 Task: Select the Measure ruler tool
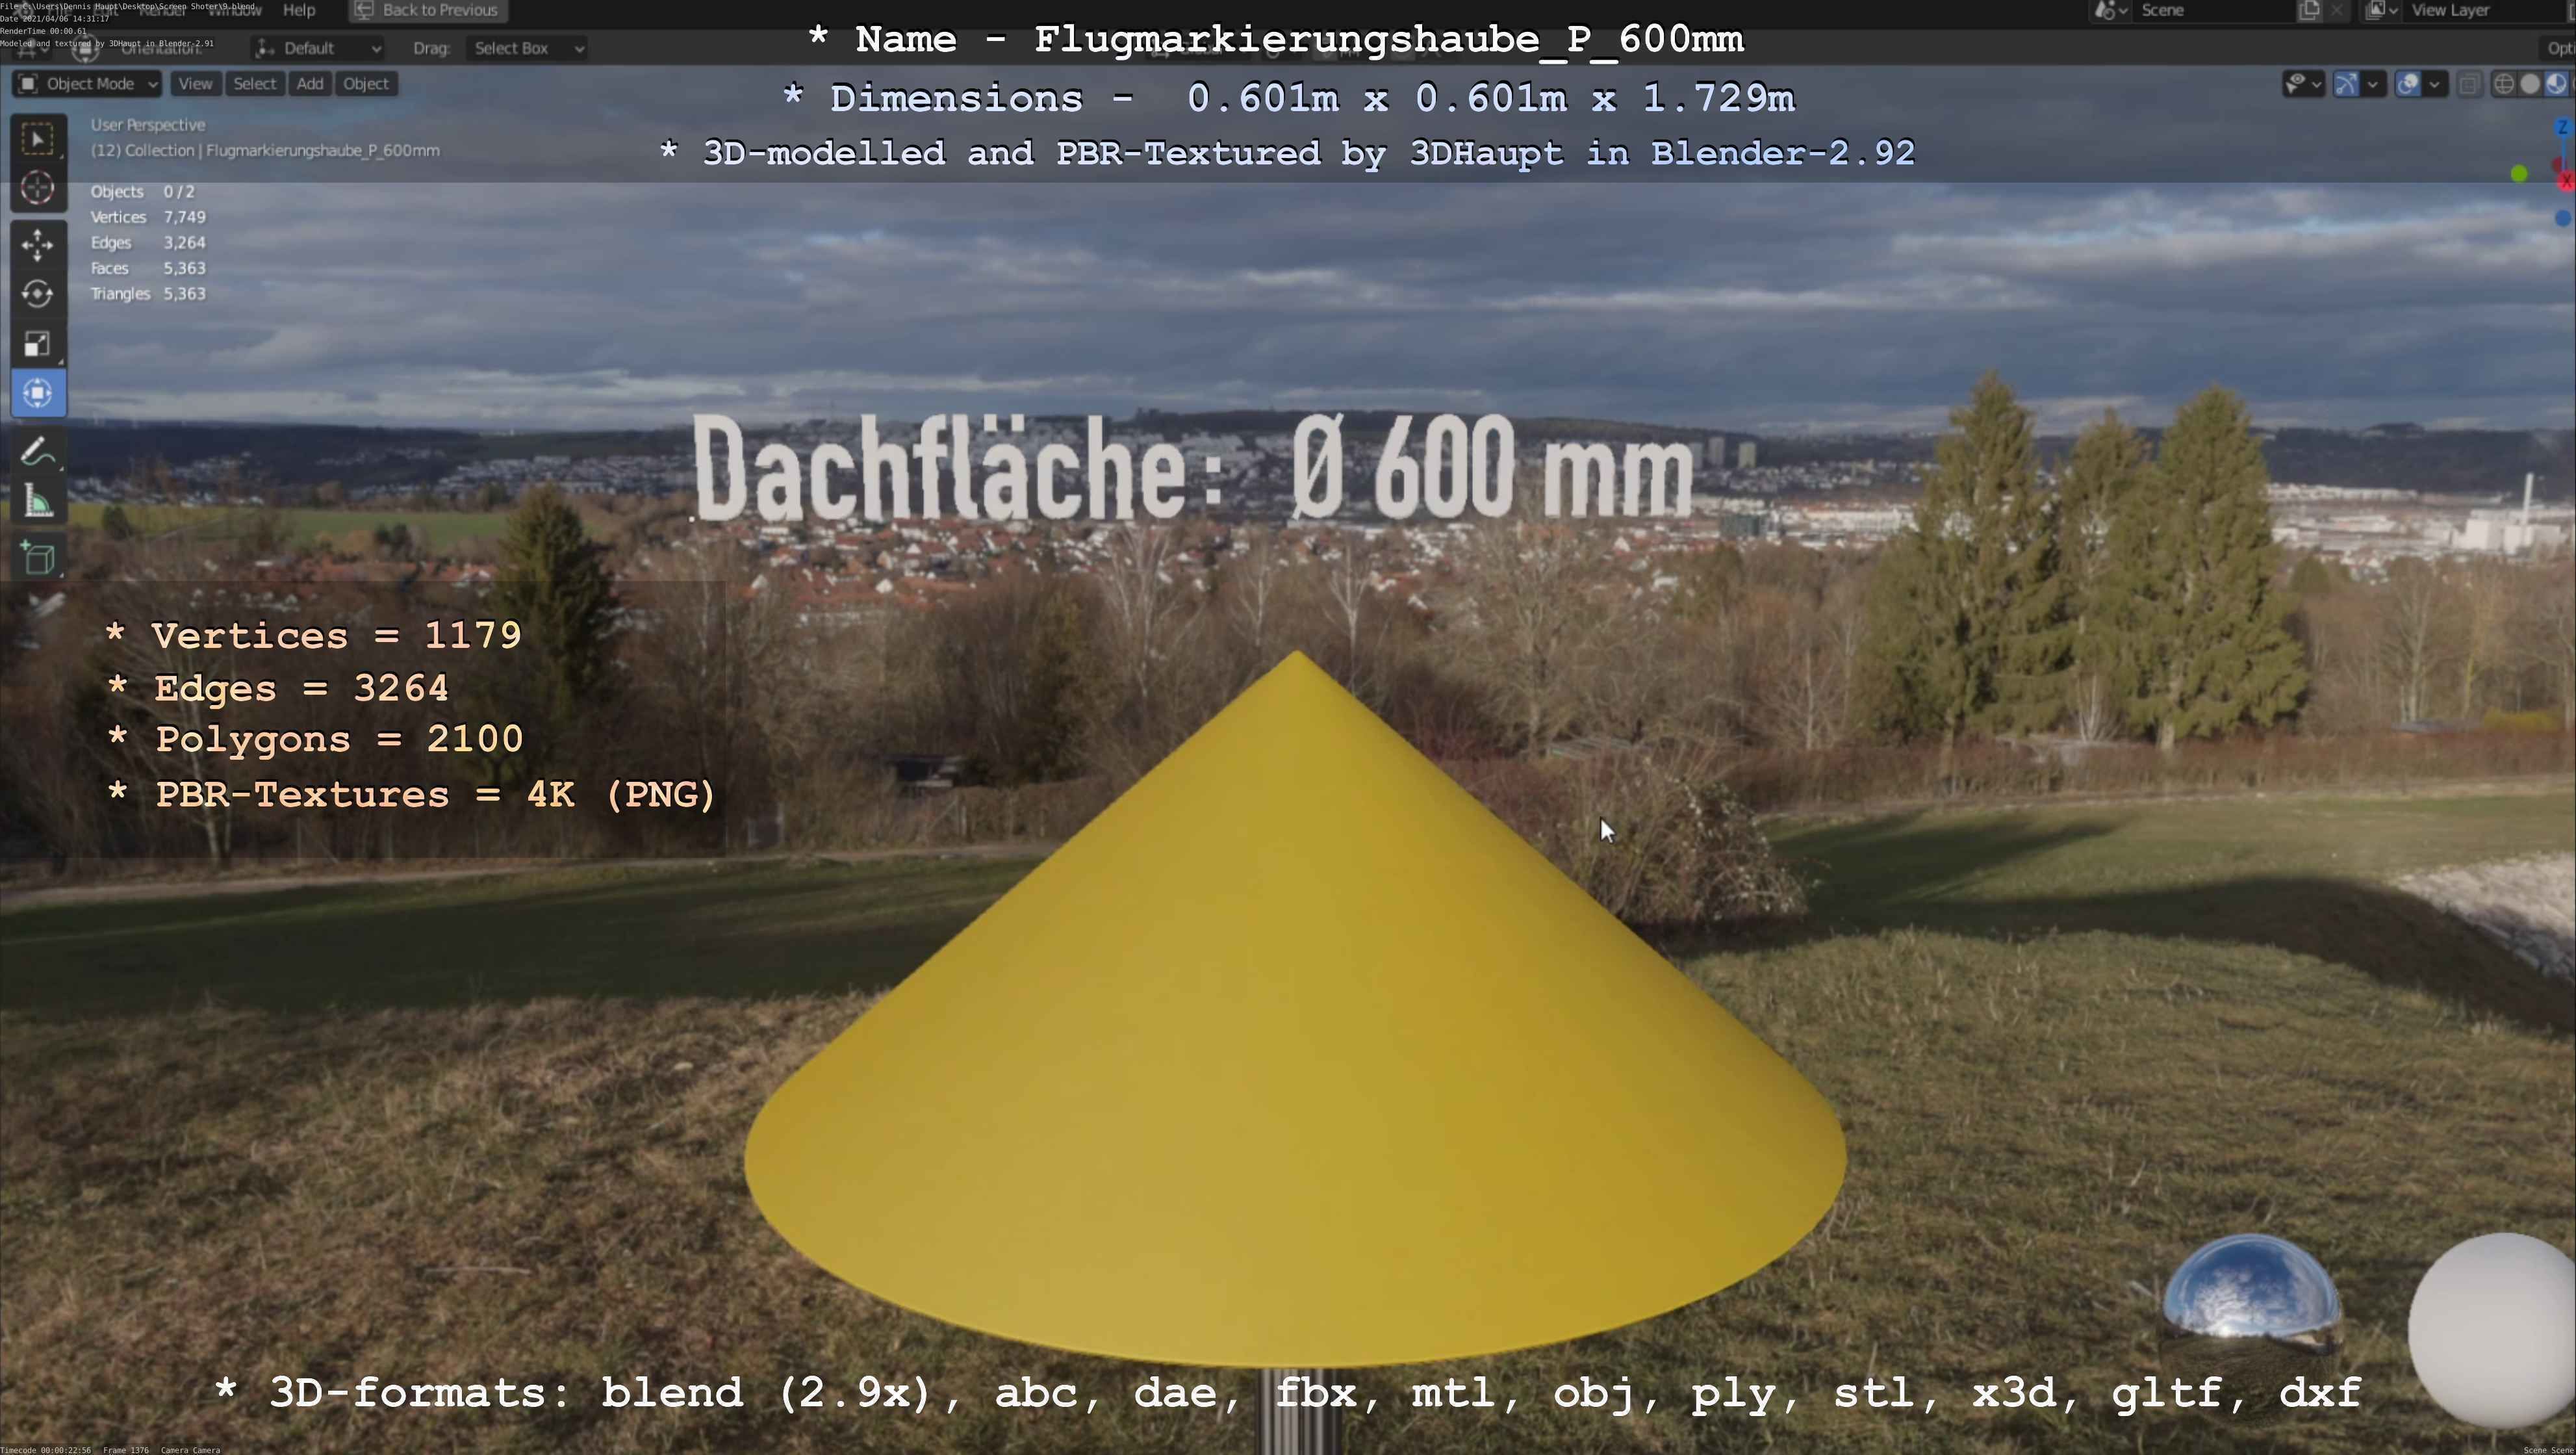coord(38,502)
